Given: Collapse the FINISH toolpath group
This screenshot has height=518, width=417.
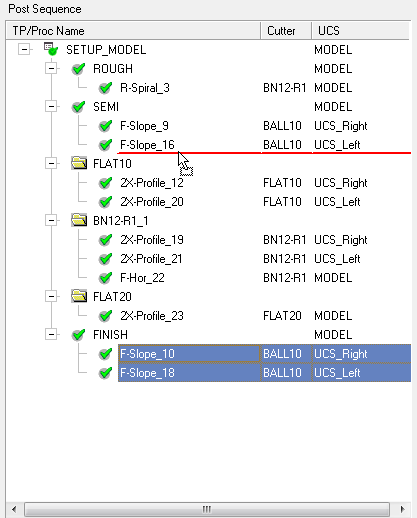Looking at the screenshot, I should point(51,335).
